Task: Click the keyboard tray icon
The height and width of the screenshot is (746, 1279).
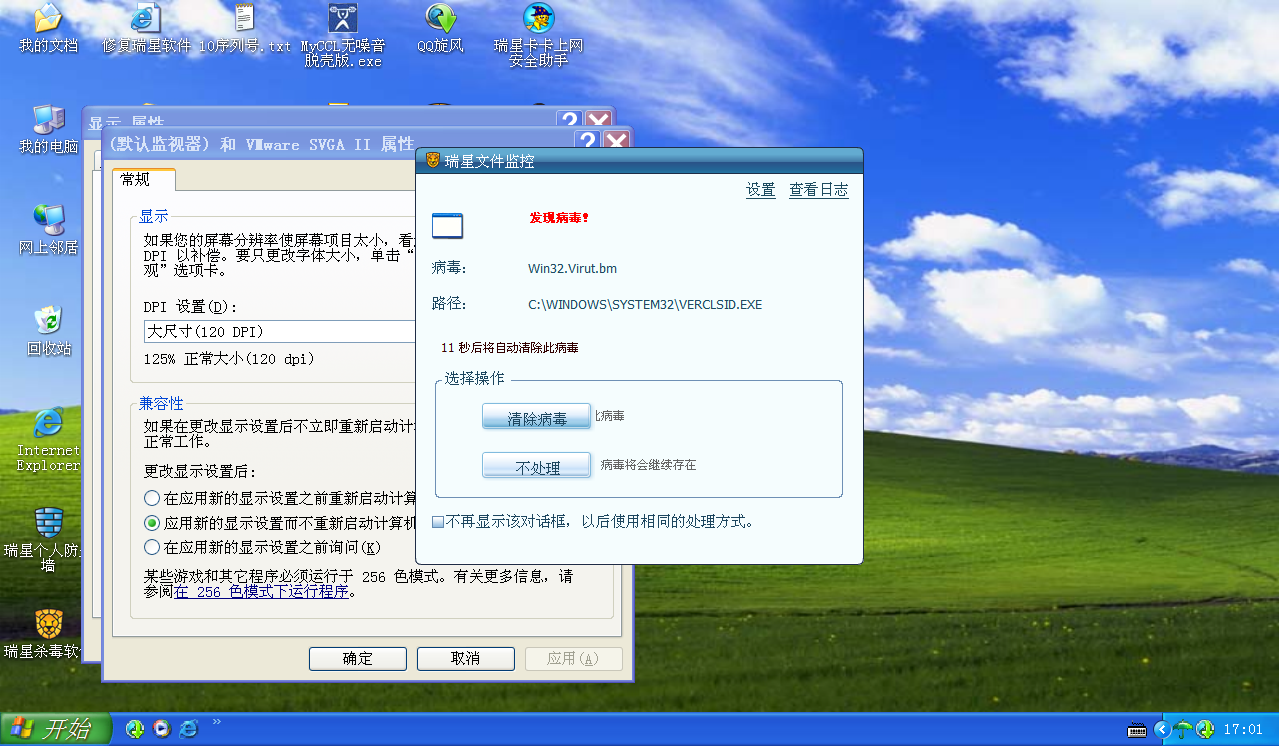Action: [1136, 729]
